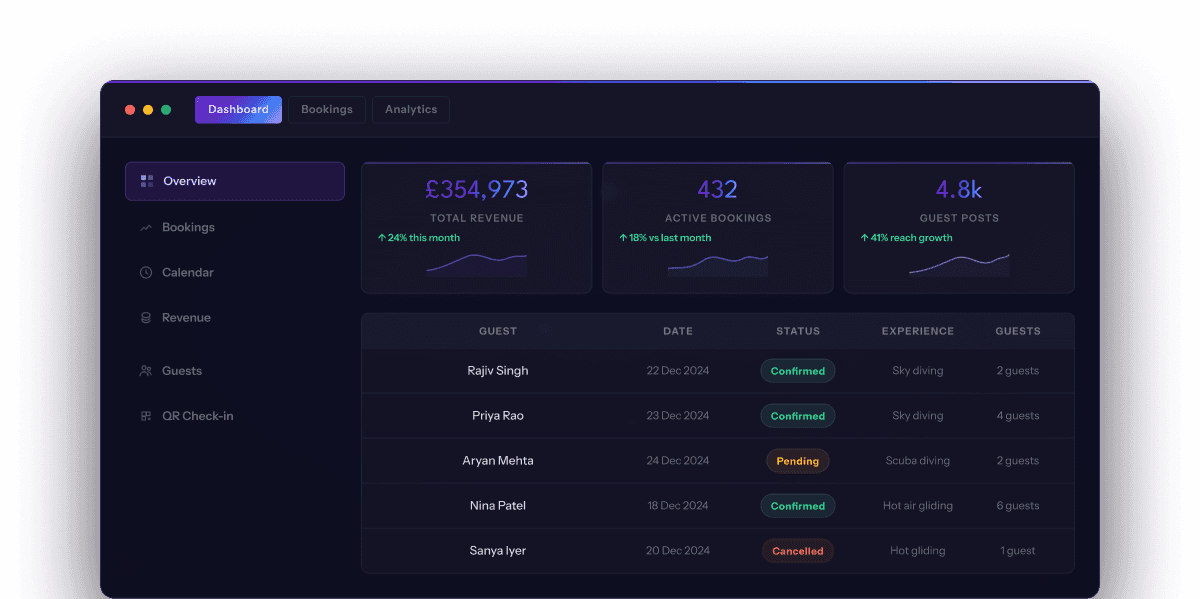The height and width of the screenshot is (599, 1200).
Task: Click the ACTIVE BOOKINGS label
Action: [718, 218]
